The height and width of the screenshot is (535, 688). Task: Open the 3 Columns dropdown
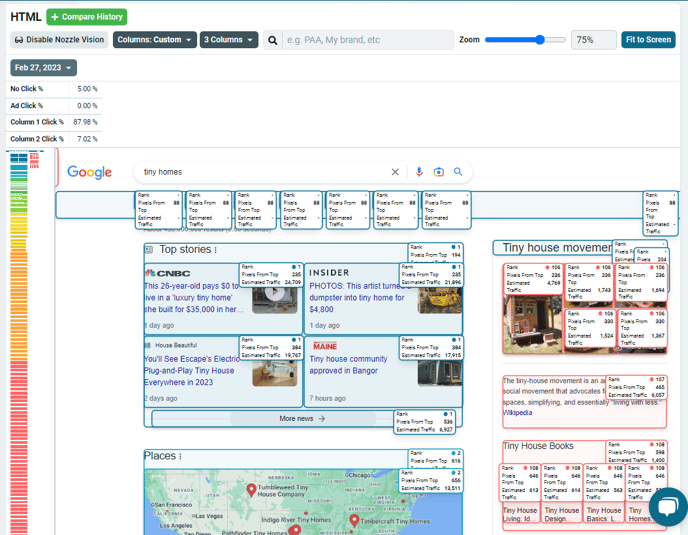(x=229, y=39)
